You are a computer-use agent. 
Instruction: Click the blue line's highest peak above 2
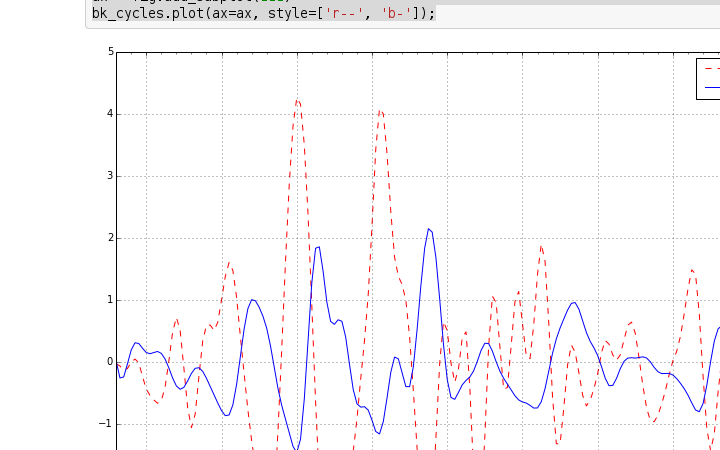[x=428, y=229]
